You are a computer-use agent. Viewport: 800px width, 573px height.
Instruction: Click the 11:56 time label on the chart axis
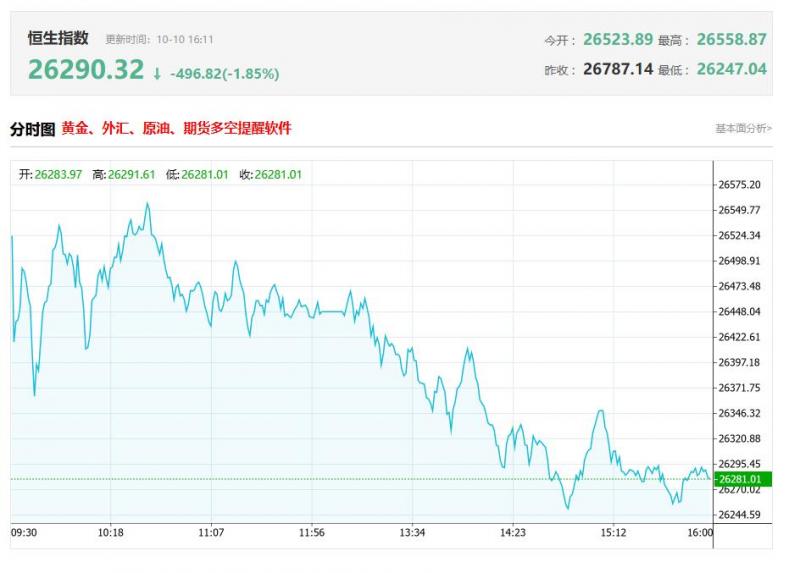click(312, 533)
